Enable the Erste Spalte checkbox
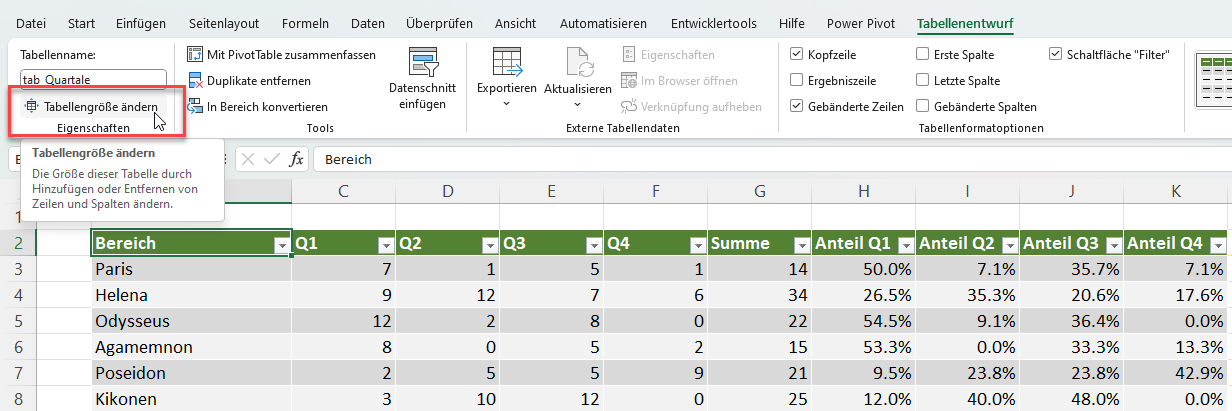Viewport: 1232px width, 411px height. 923,55
